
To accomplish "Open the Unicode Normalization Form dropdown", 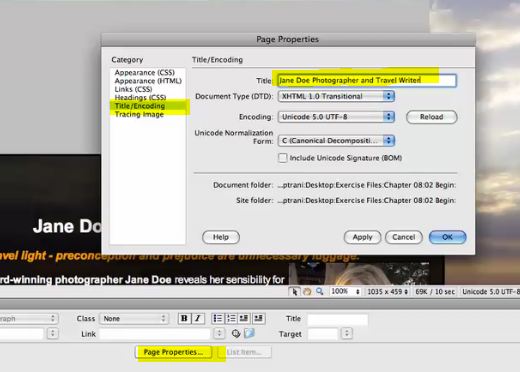I will click(x=336, y=141).
